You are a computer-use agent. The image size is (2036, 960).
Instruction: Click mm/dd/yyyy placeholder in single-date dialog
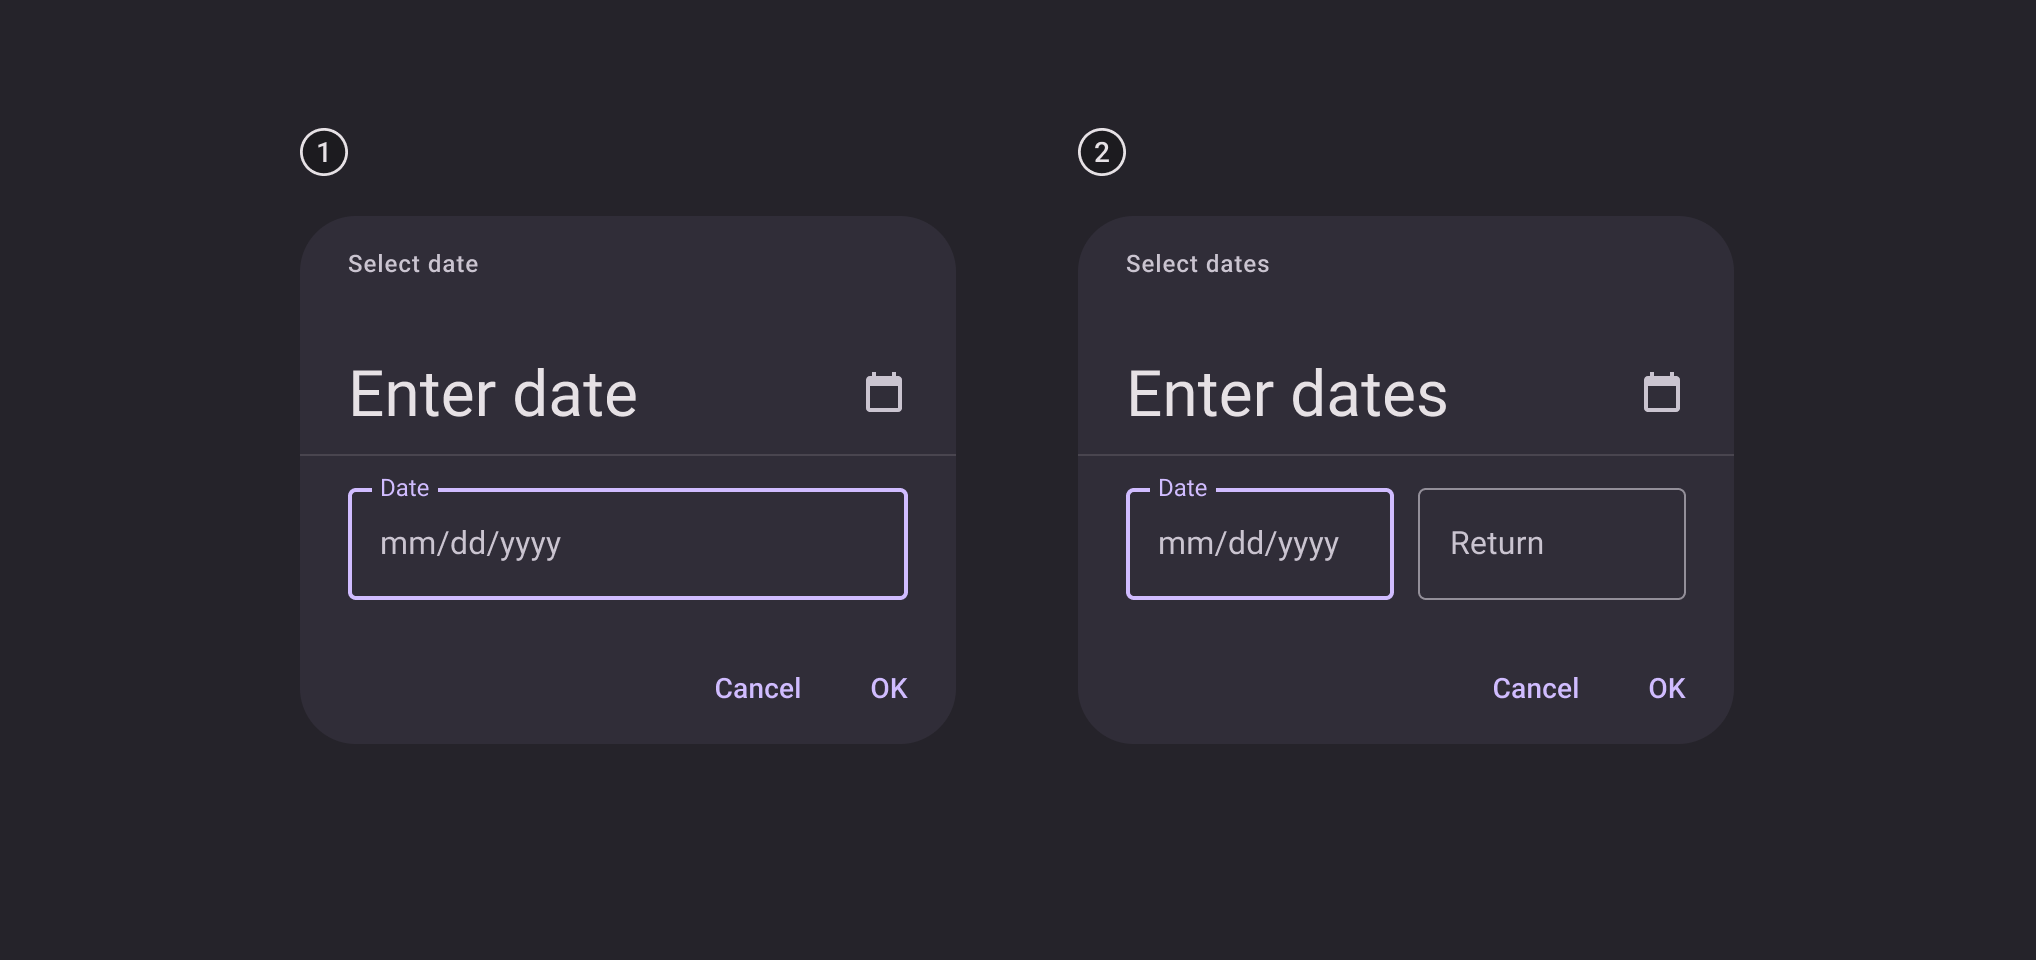pos(470,544)
